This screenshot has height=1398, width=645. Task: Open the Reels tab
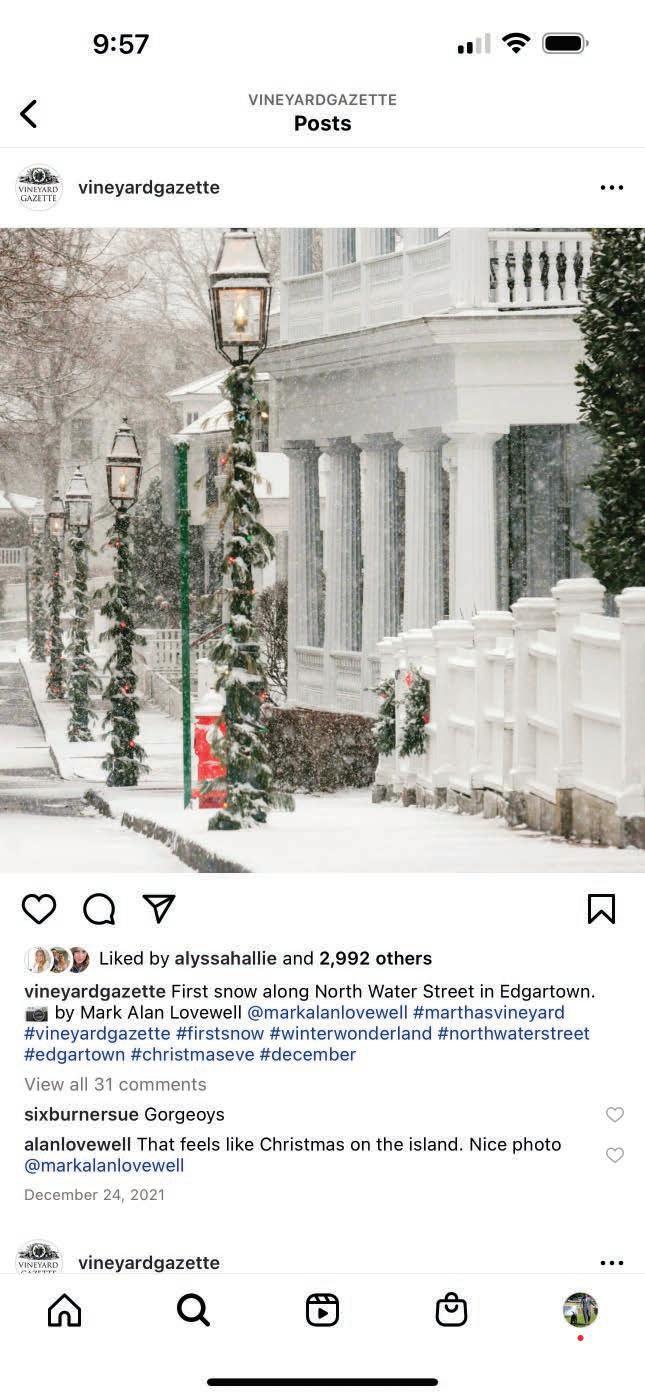click(322, 1310)
